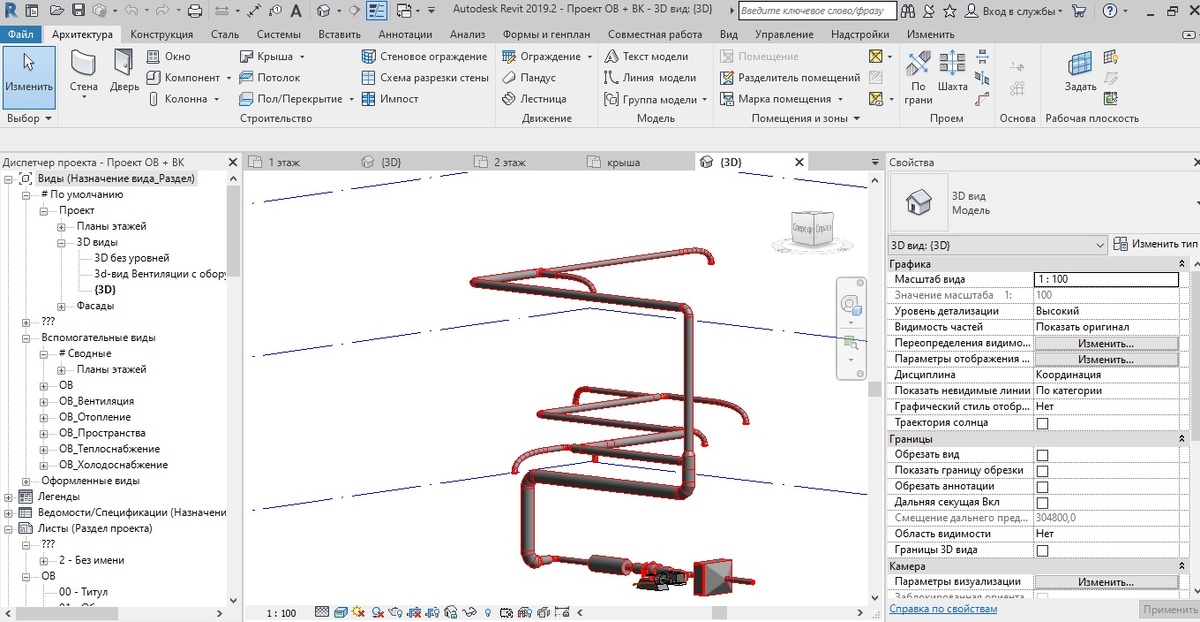Click the Изменить тип button
This screenshot has height=622, width=1200.
[1155, 244]
